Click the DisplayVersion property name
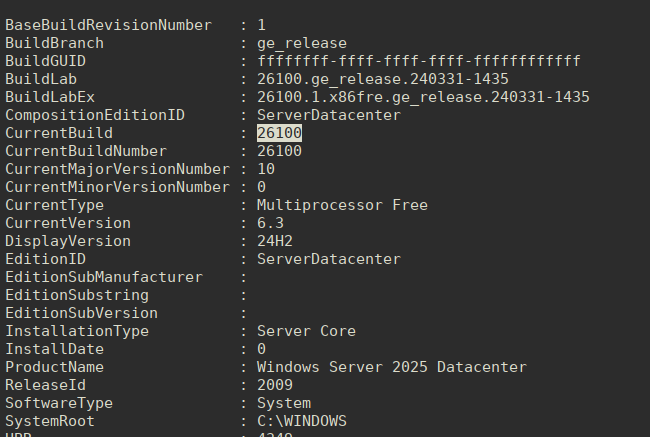 (68, 241)
